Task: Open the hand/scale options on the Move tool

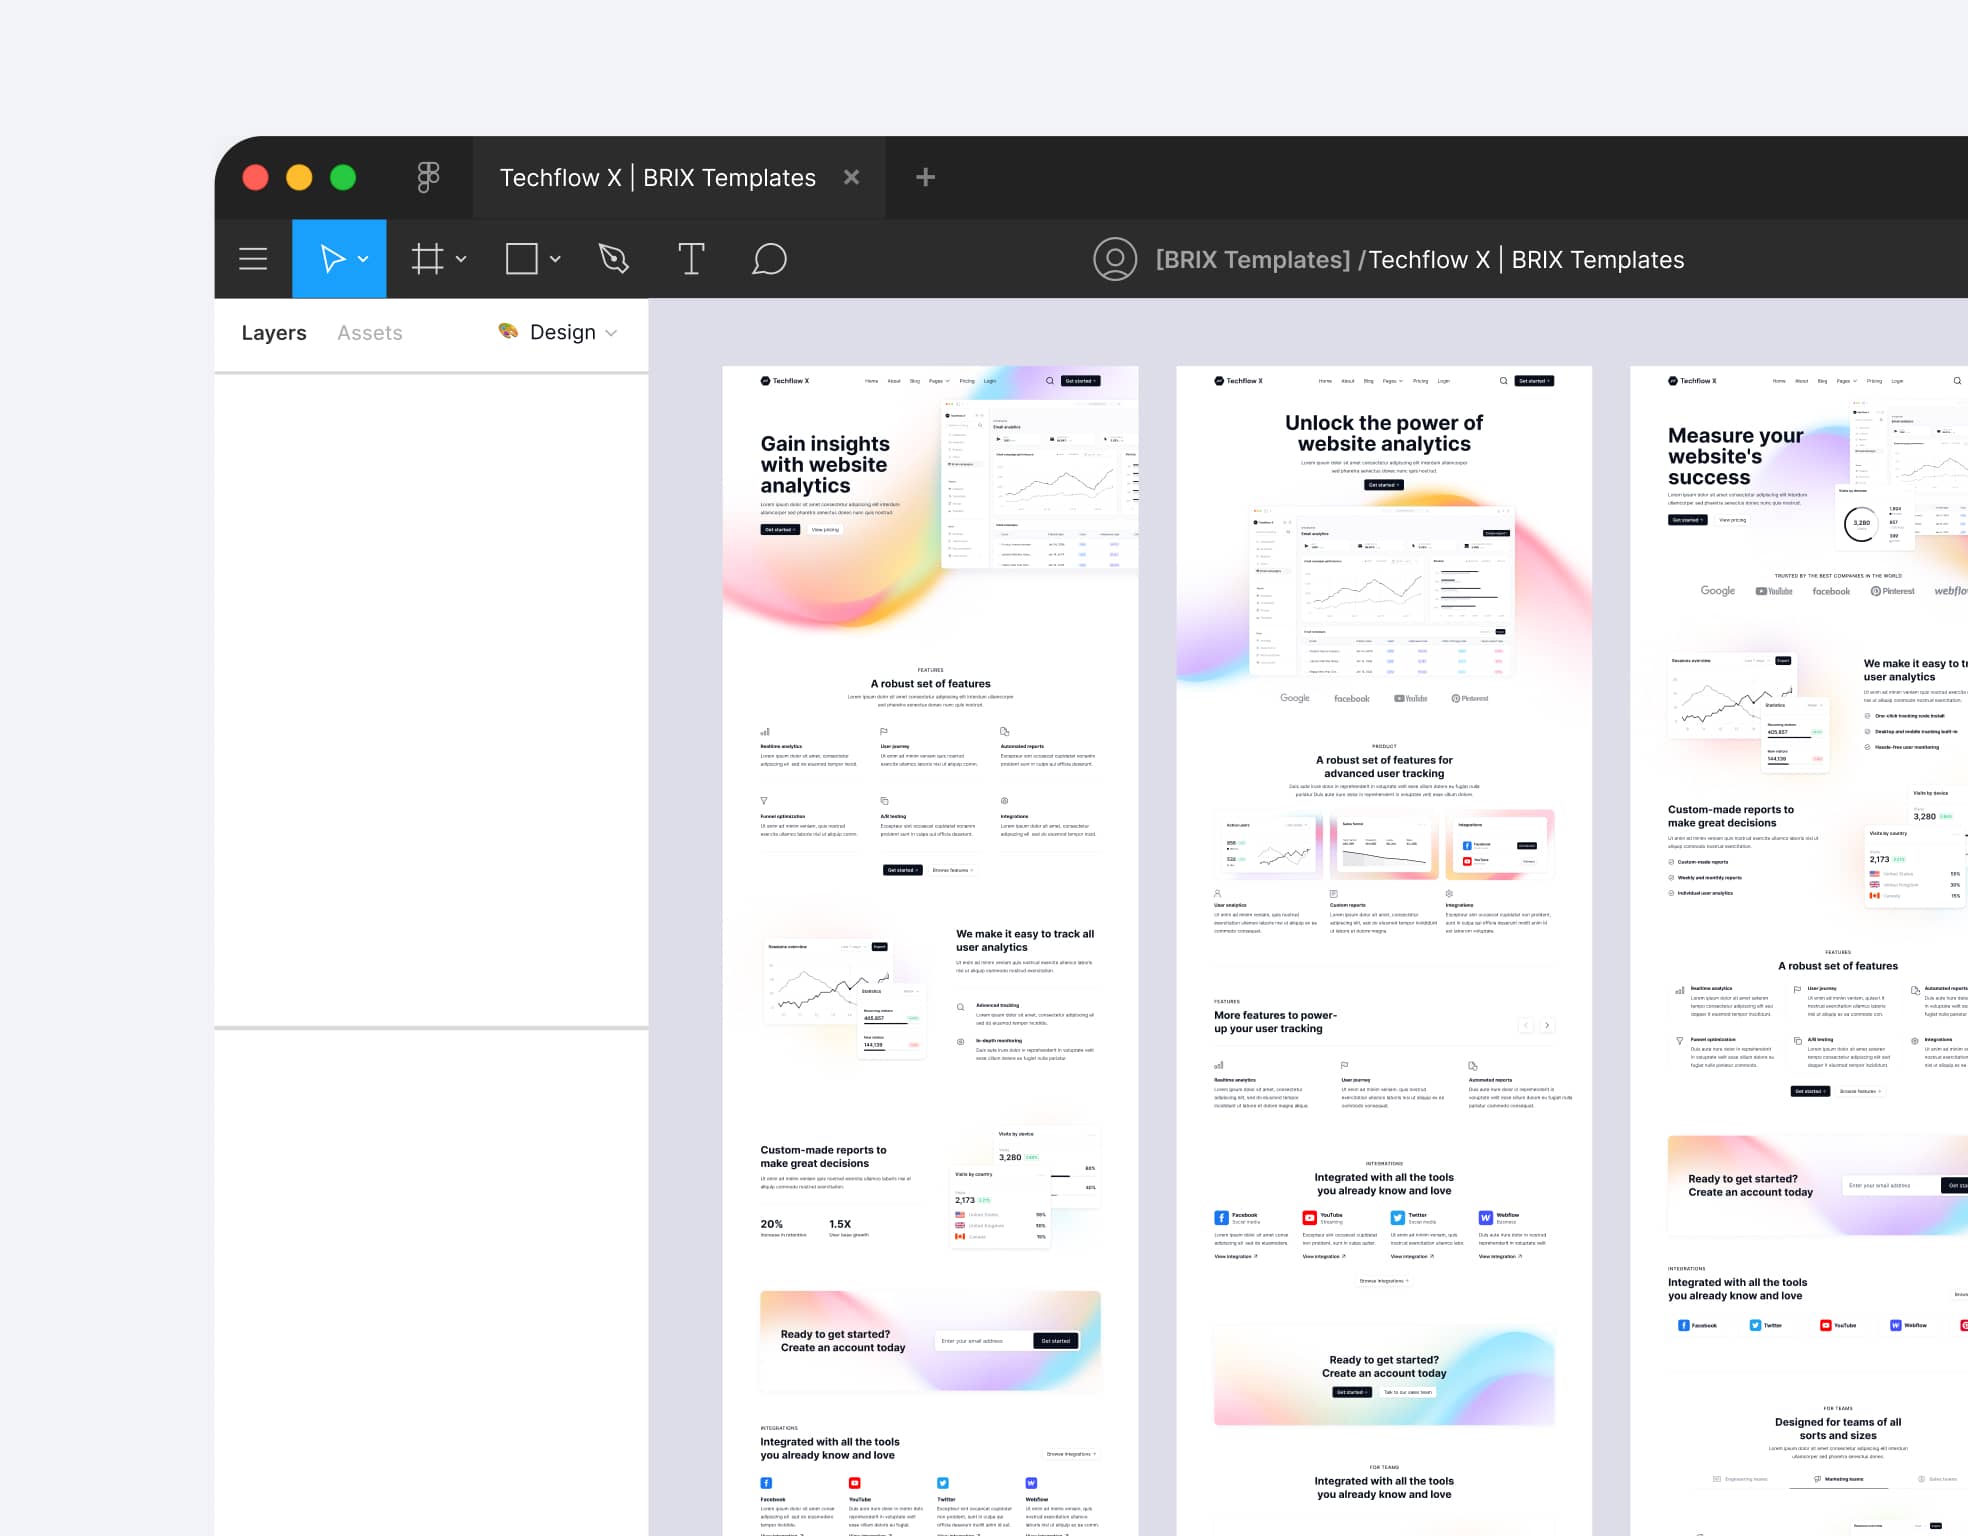Action: 365,259
